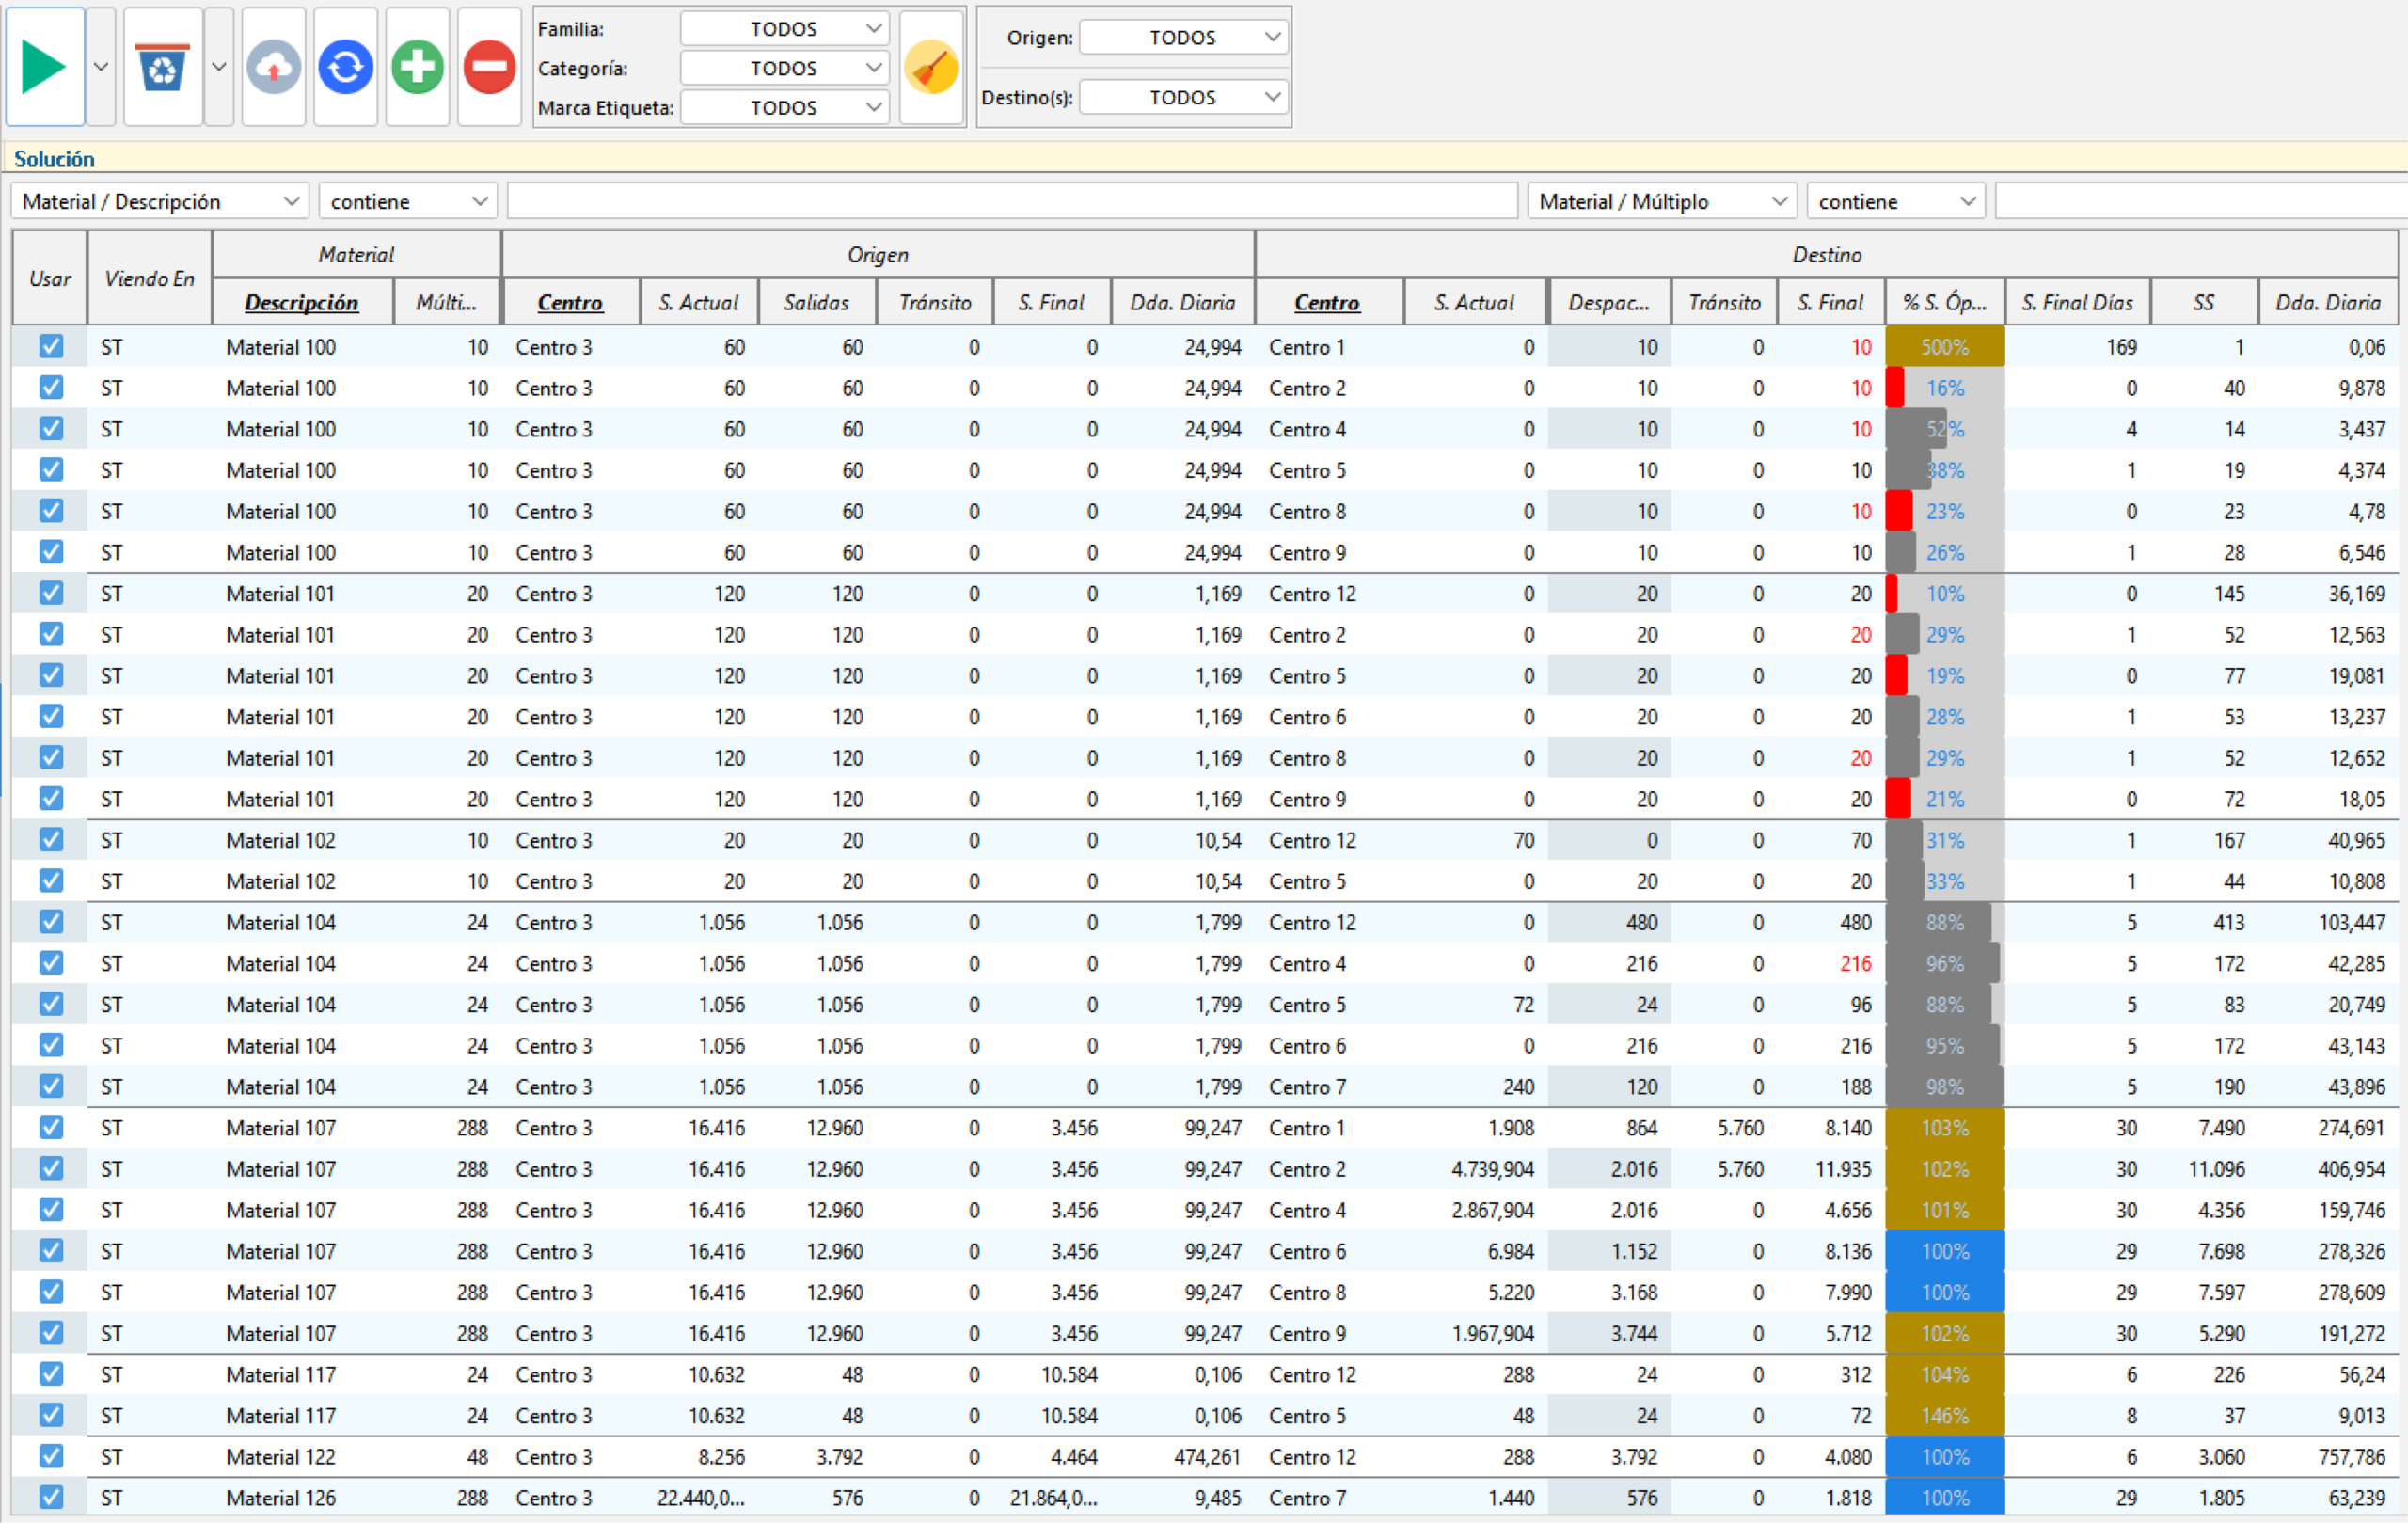Screen dimensions: 2408x1523
Task: Sort by Origen Centro column header
Action: pos(570,302)
